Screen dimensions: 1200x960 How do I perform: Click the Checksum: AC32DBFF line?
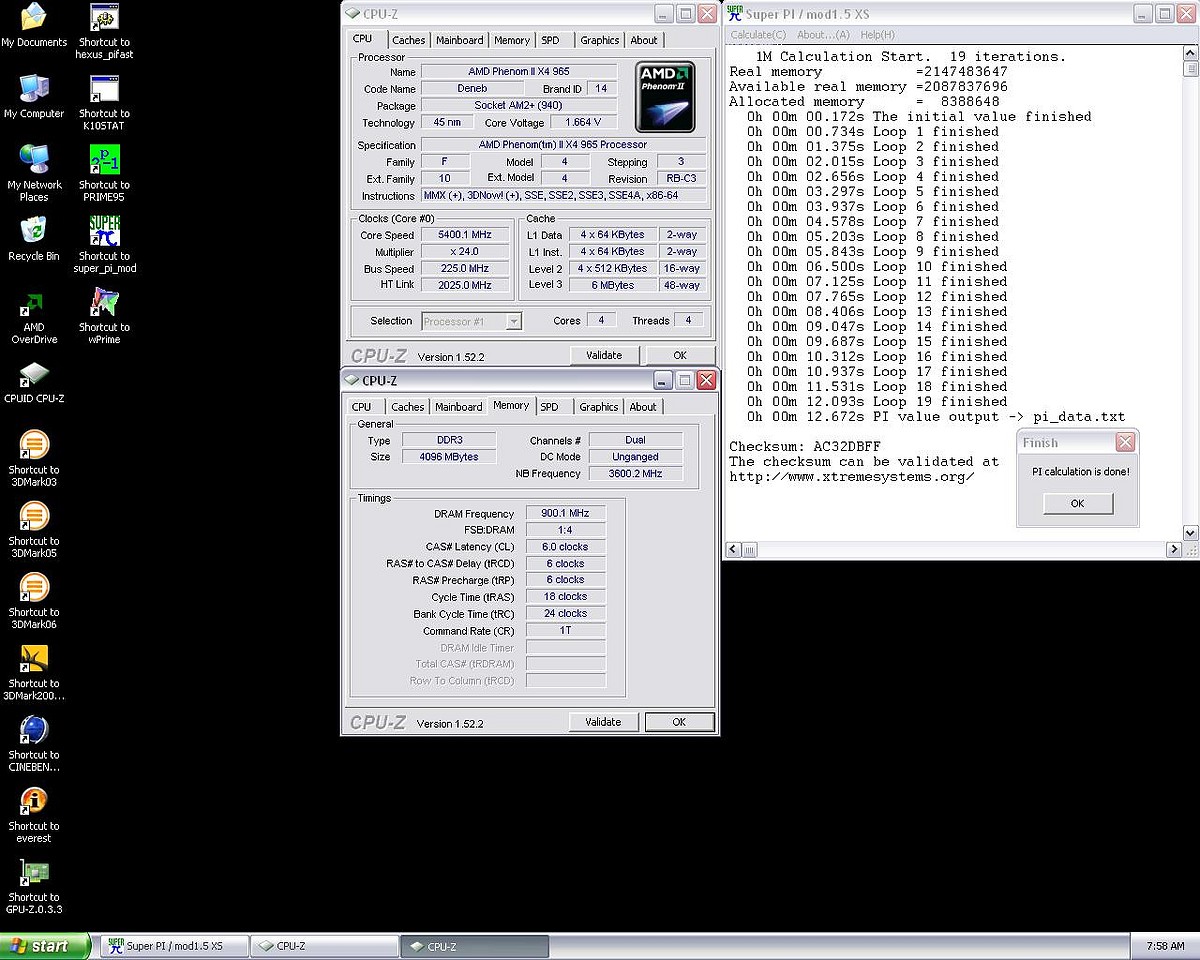click(x=805, y=446)
